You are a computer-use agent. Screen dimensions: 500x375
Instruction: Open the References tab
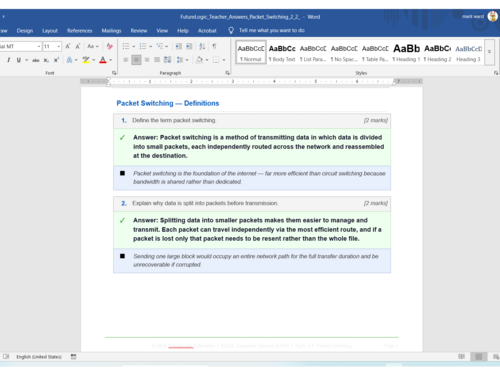pyautogui.click(x=79, y=31)
